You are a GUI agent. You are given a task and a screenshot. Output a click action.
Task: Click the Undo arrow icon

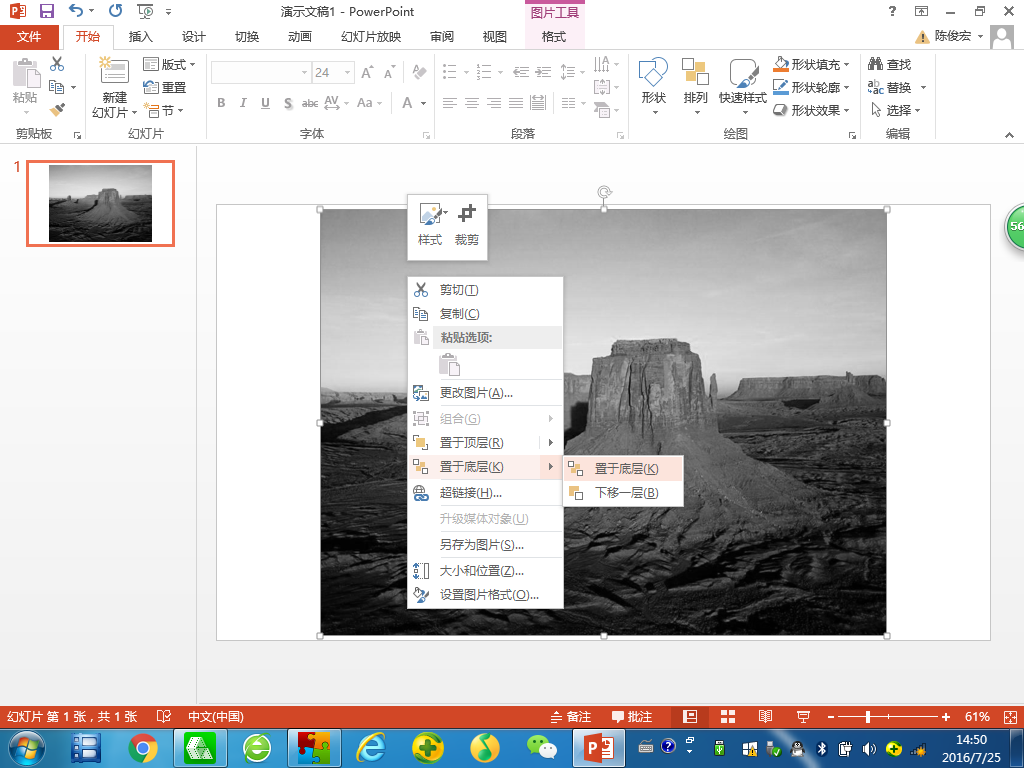tap(76, 10)
